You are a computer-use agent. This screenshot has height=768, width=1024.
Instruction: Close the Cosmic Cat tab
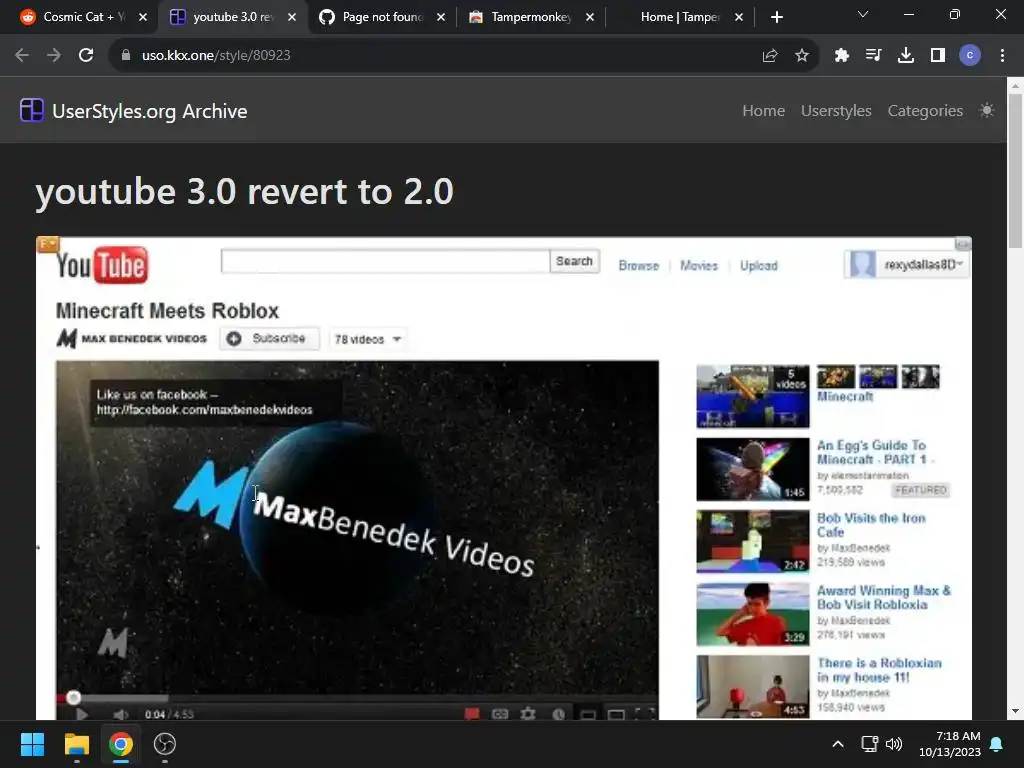click(142, 18)
